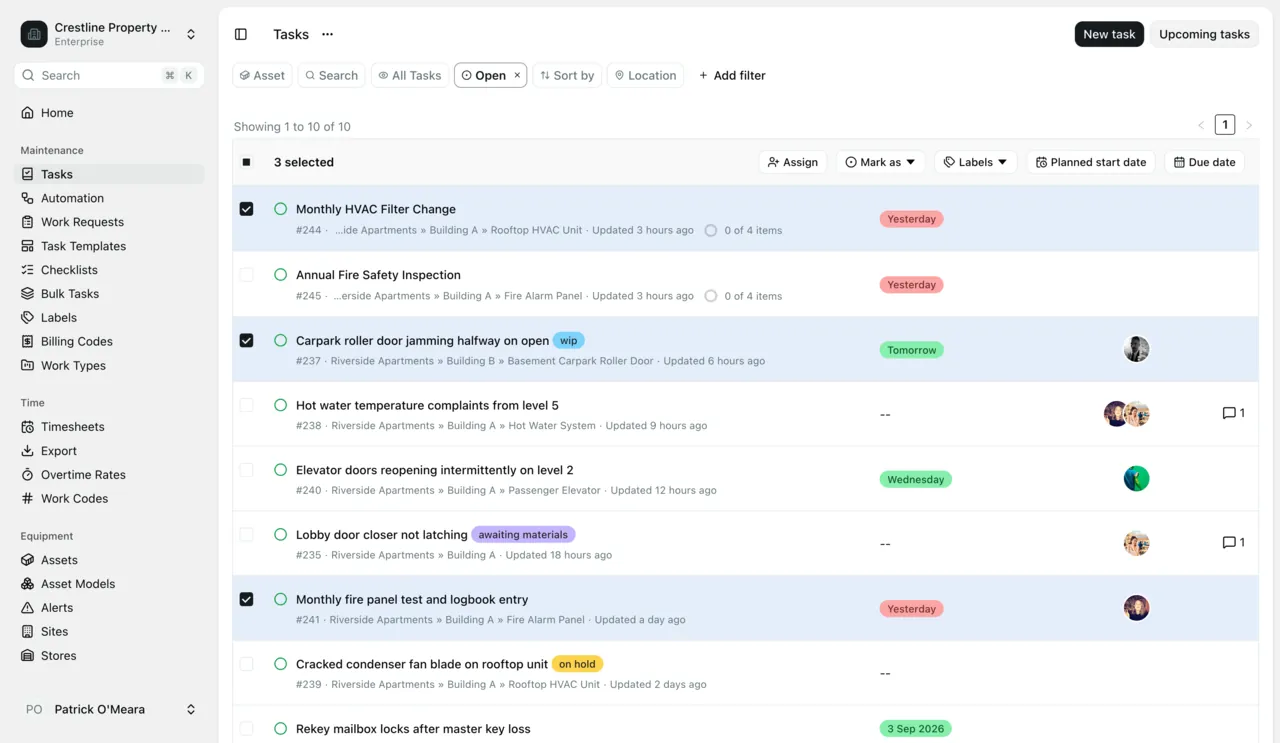Image resolution: width=1280 pixels, height=743 pixels.
Task: Click the Search filter chip
Action: (331, 75)
